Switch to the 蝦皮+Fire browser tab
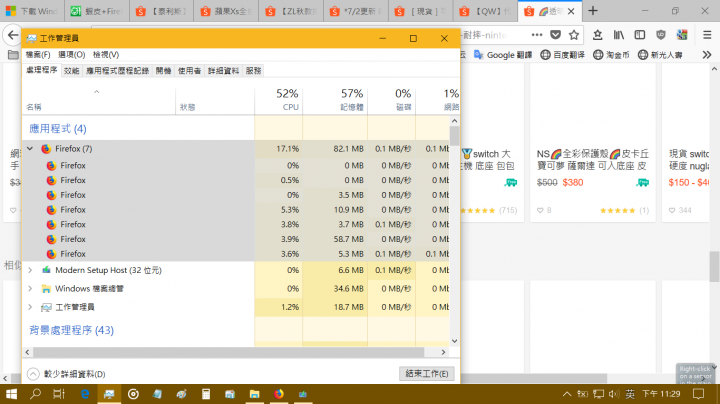 pyautogui.click(x=96, y=11)
